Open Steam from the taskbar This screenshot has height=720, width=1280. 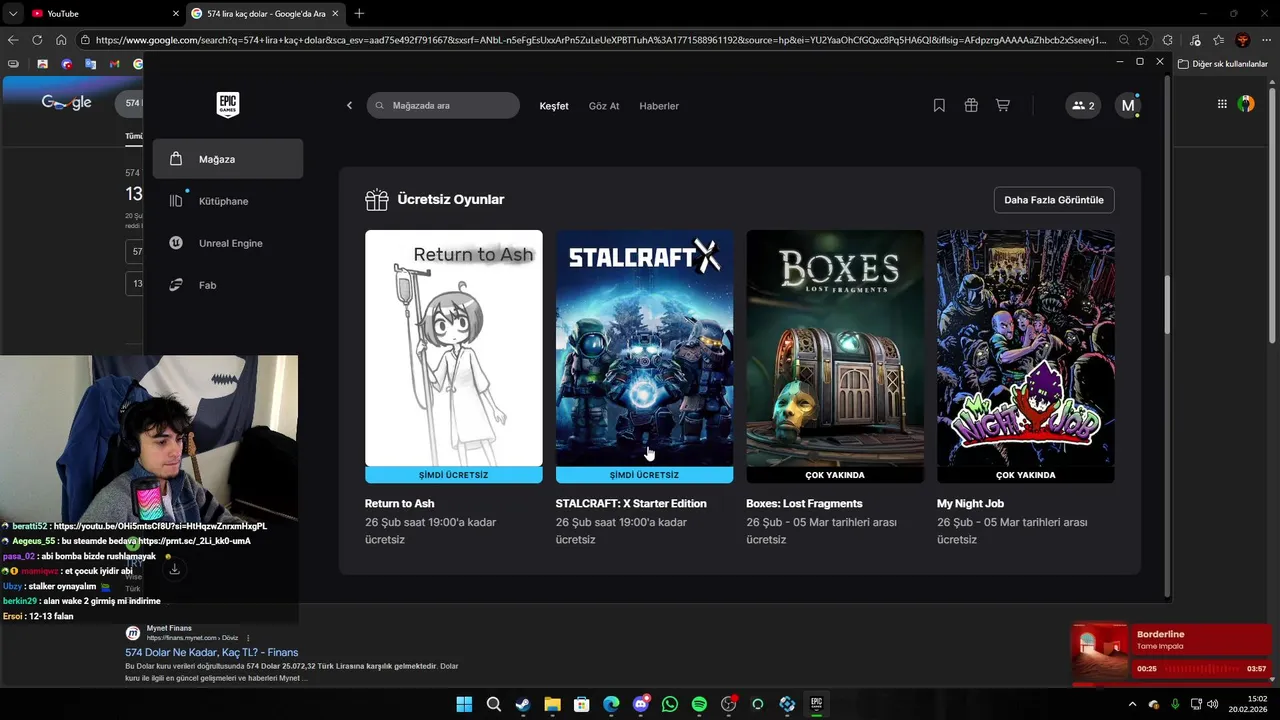pos(522,704)
